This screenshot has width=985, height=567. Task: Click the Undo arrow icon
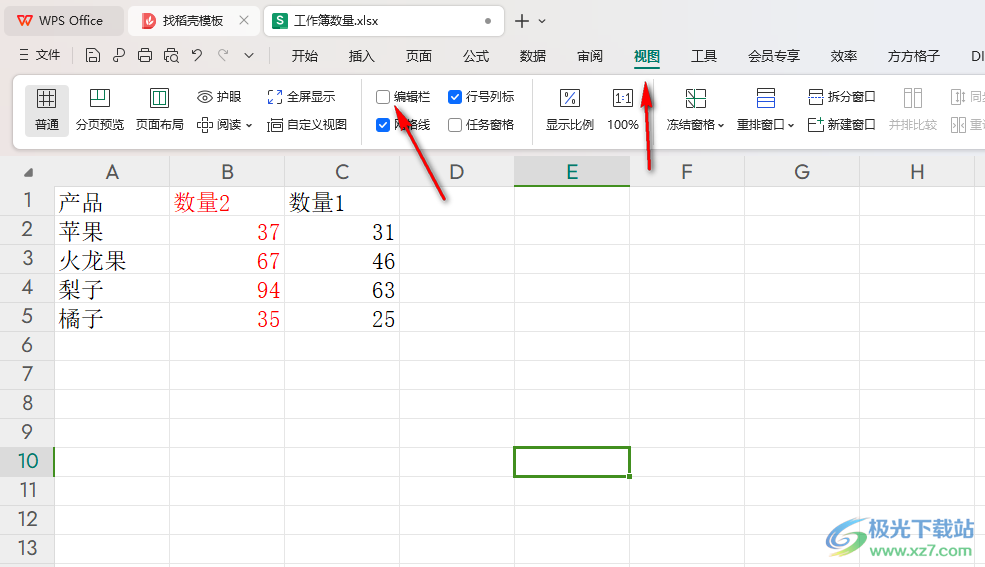[197, 56]
